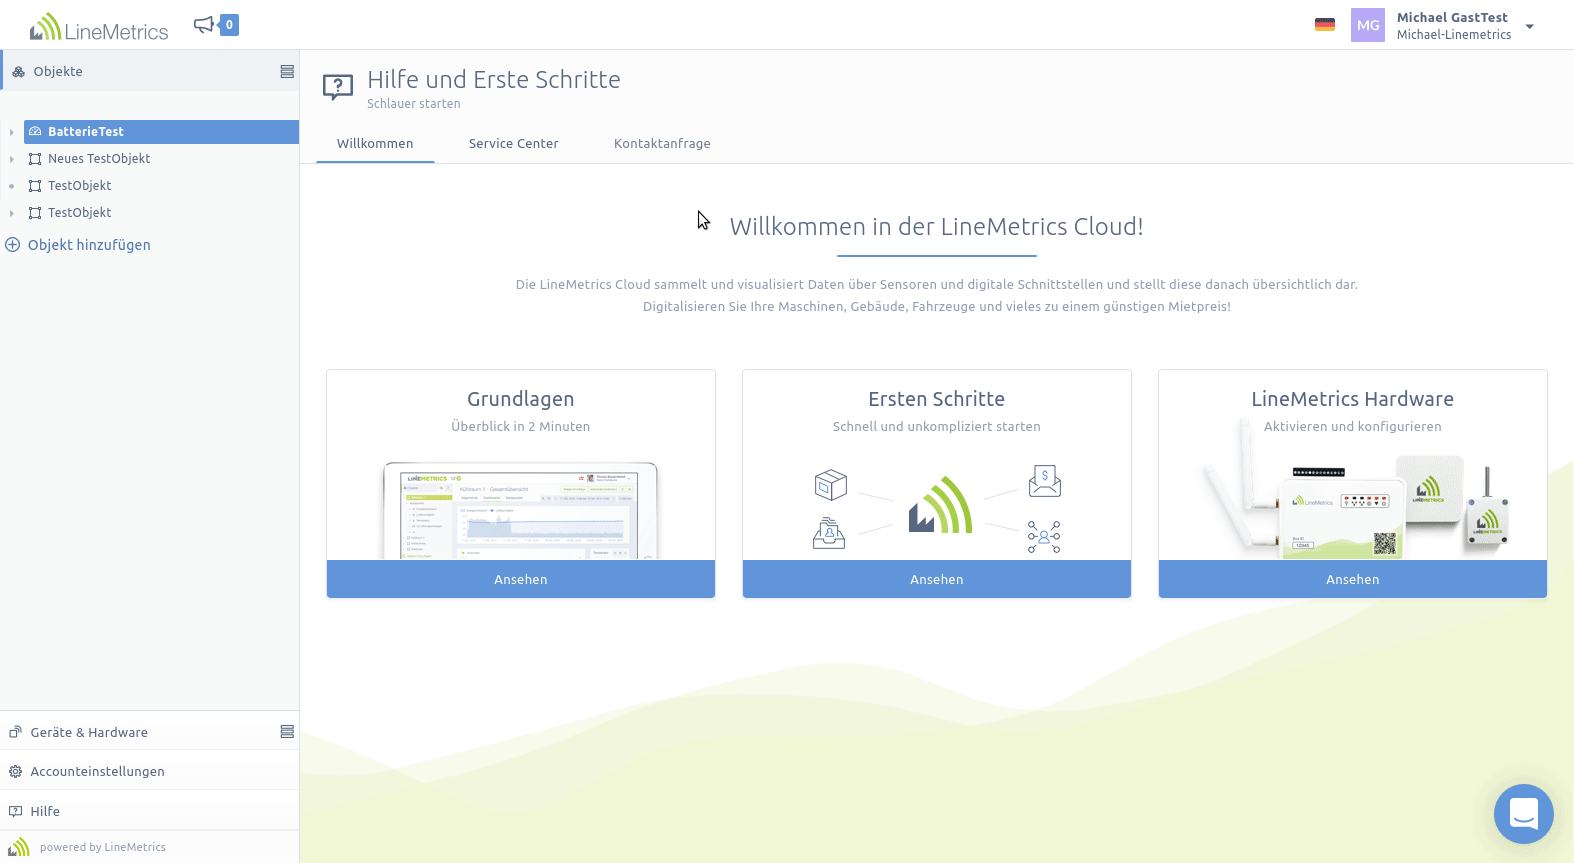
Task: Click the network share icon in Ersten Schritte
Action: pyautogui.click(x=1044, y=537)
